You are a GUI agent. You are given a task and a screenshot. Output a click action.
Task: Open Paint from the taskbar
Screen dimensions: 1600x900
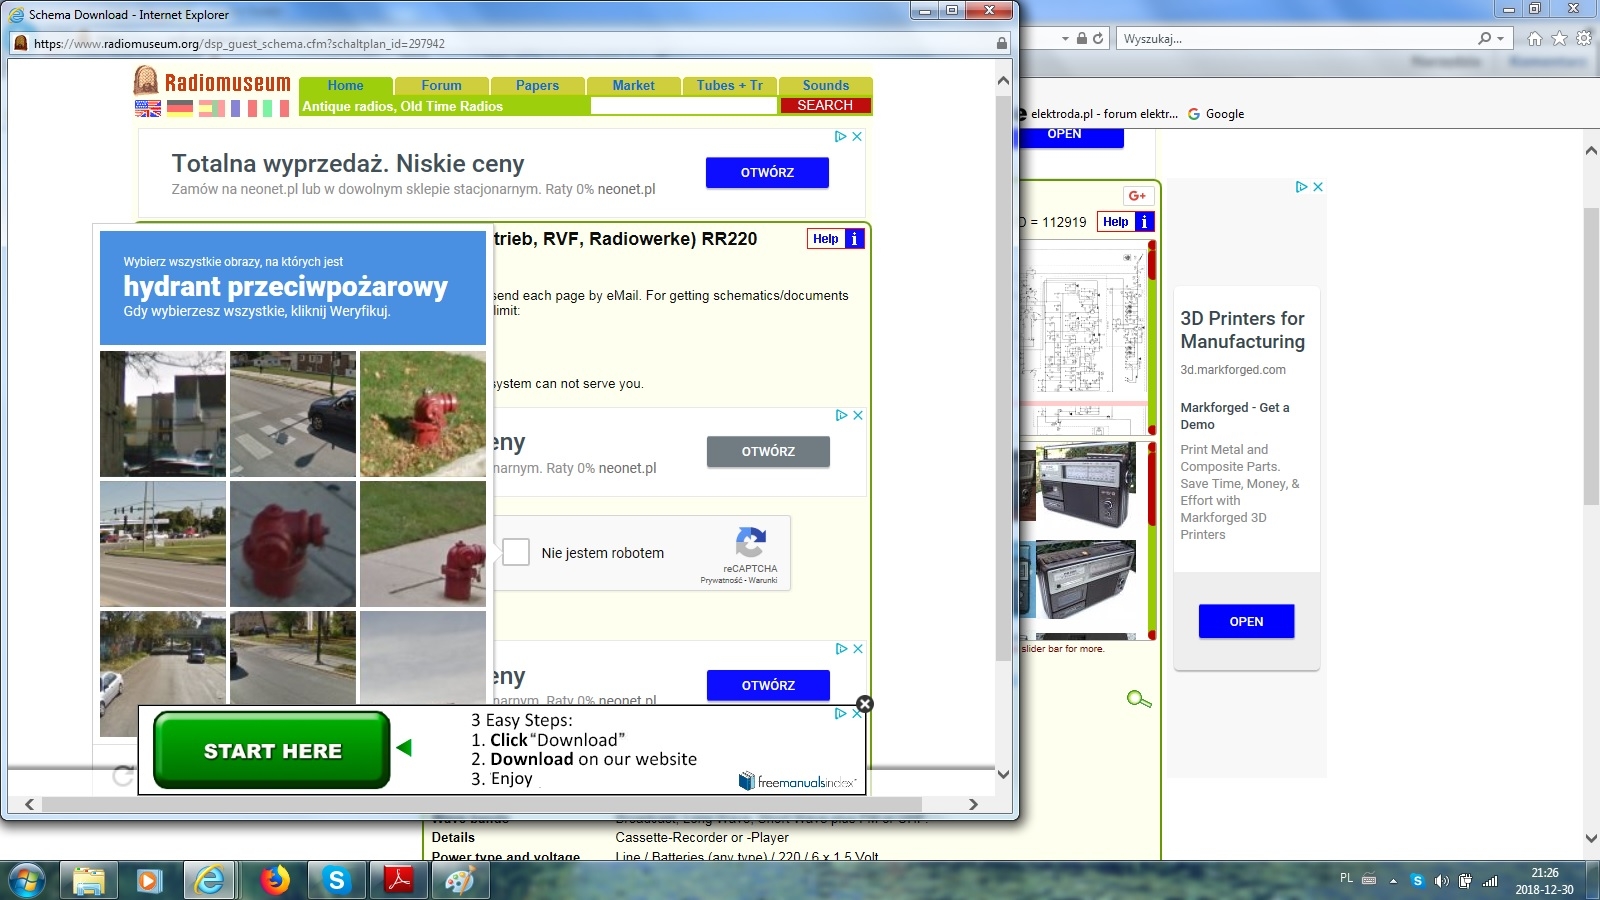[460, 880]
